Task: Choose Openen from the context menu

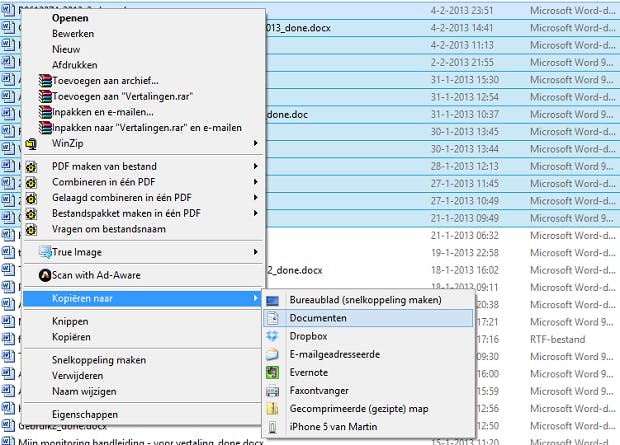Action: click(70, 18)
